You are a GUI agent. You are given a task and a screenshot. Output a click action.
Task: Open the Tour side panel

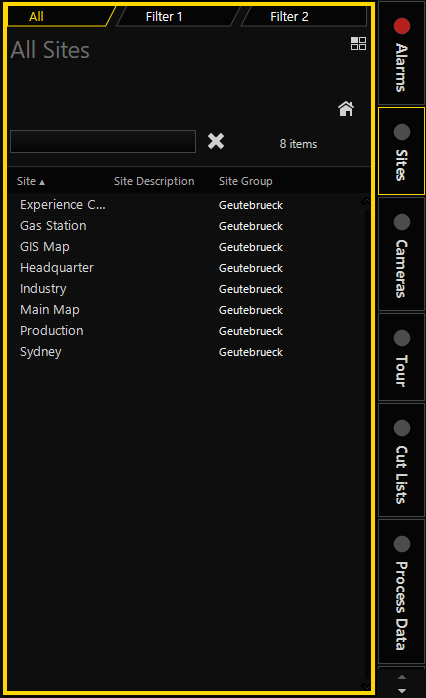tap(402, 357)
